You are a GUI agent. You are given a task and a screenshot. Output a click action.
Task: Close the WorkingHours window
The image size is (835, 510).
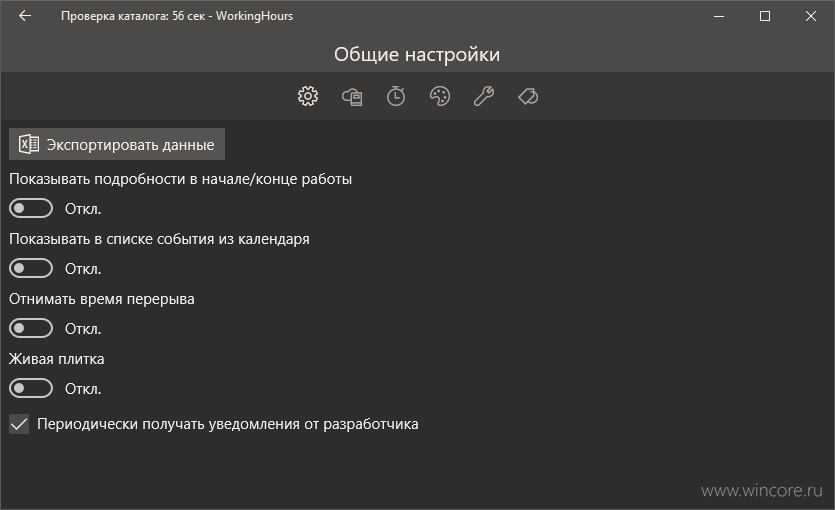click(x=811, y=16)
